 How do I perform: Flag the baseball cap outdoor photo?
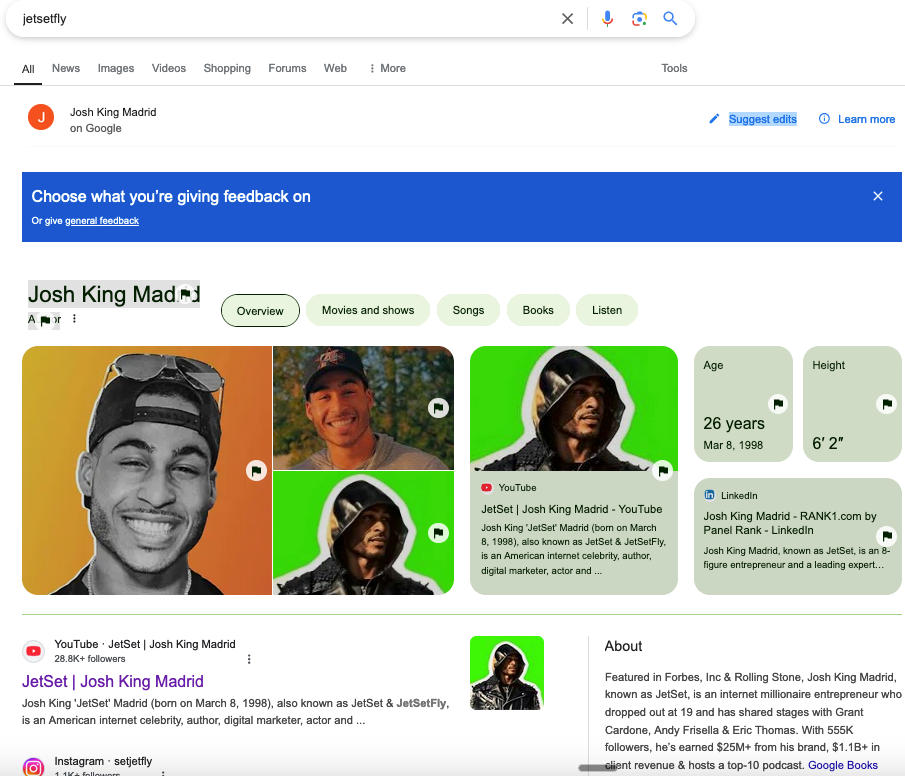click(x=438, y=408)
